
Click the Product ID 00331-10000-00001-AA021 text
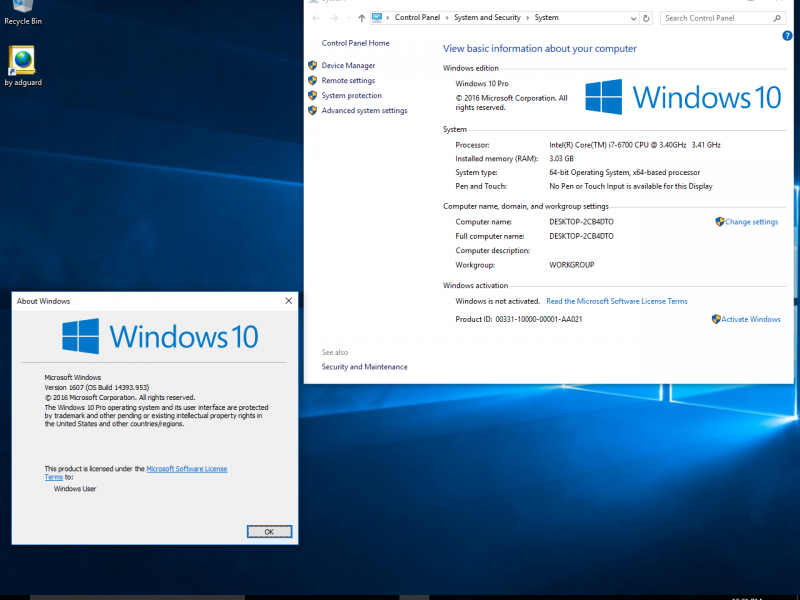519,319
